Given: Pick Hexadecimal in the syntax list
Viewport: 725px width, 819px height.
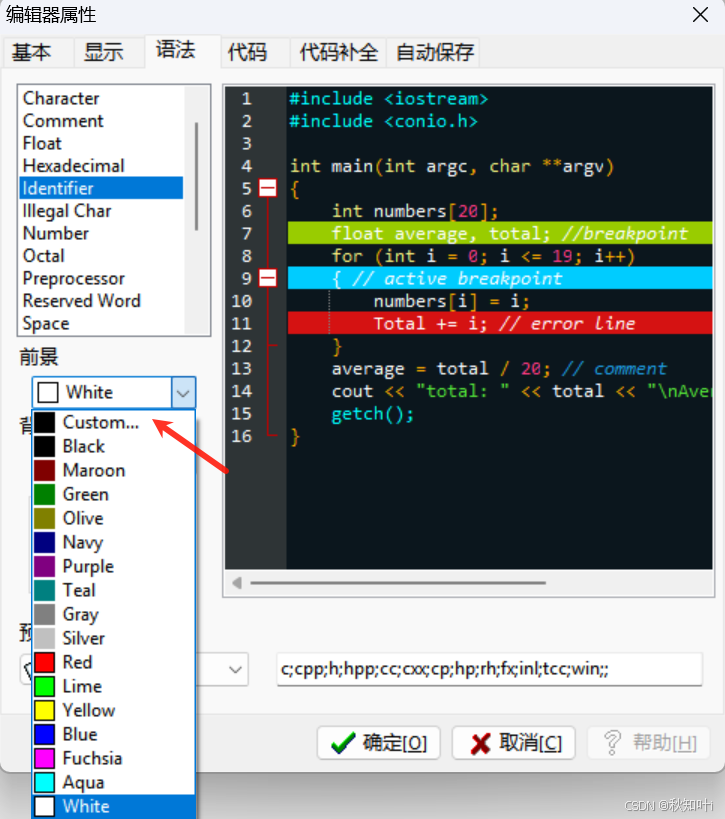Looking at the screenshot, I should (101, 166).
